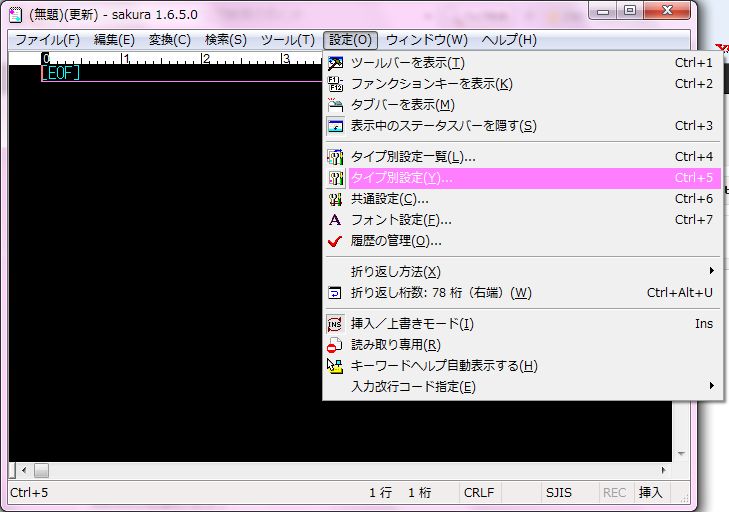729x512 pixels.
Task: Click the [EOF] marker in editor
Action: (x=60, y=73)
